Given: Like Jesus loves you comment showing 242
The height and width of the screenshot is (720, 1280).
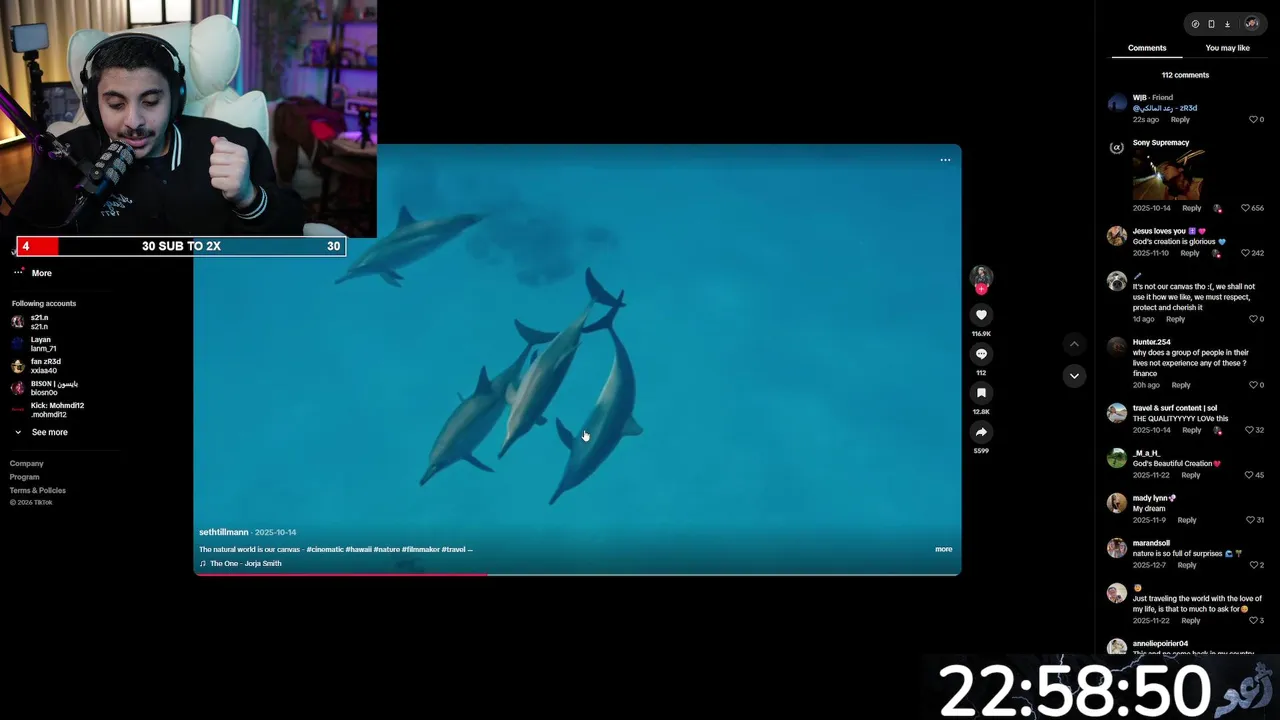Looking at the screenshot, I should [1246, 253].
